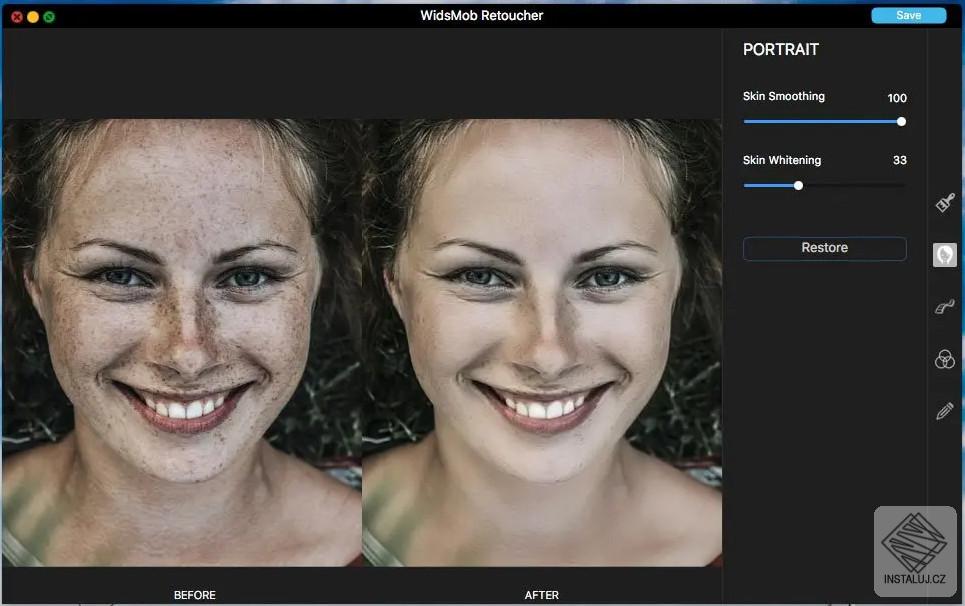Click the PORTRAIT panel heading

pos(780,48)
